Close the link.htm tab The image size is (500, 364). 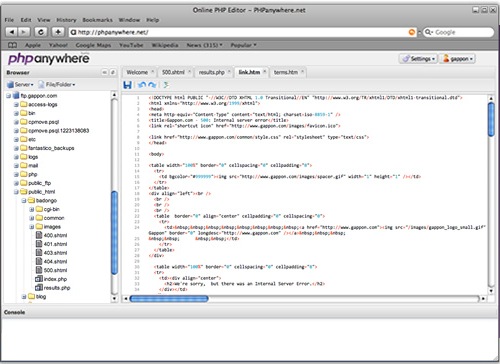click(x=265, y=71)
